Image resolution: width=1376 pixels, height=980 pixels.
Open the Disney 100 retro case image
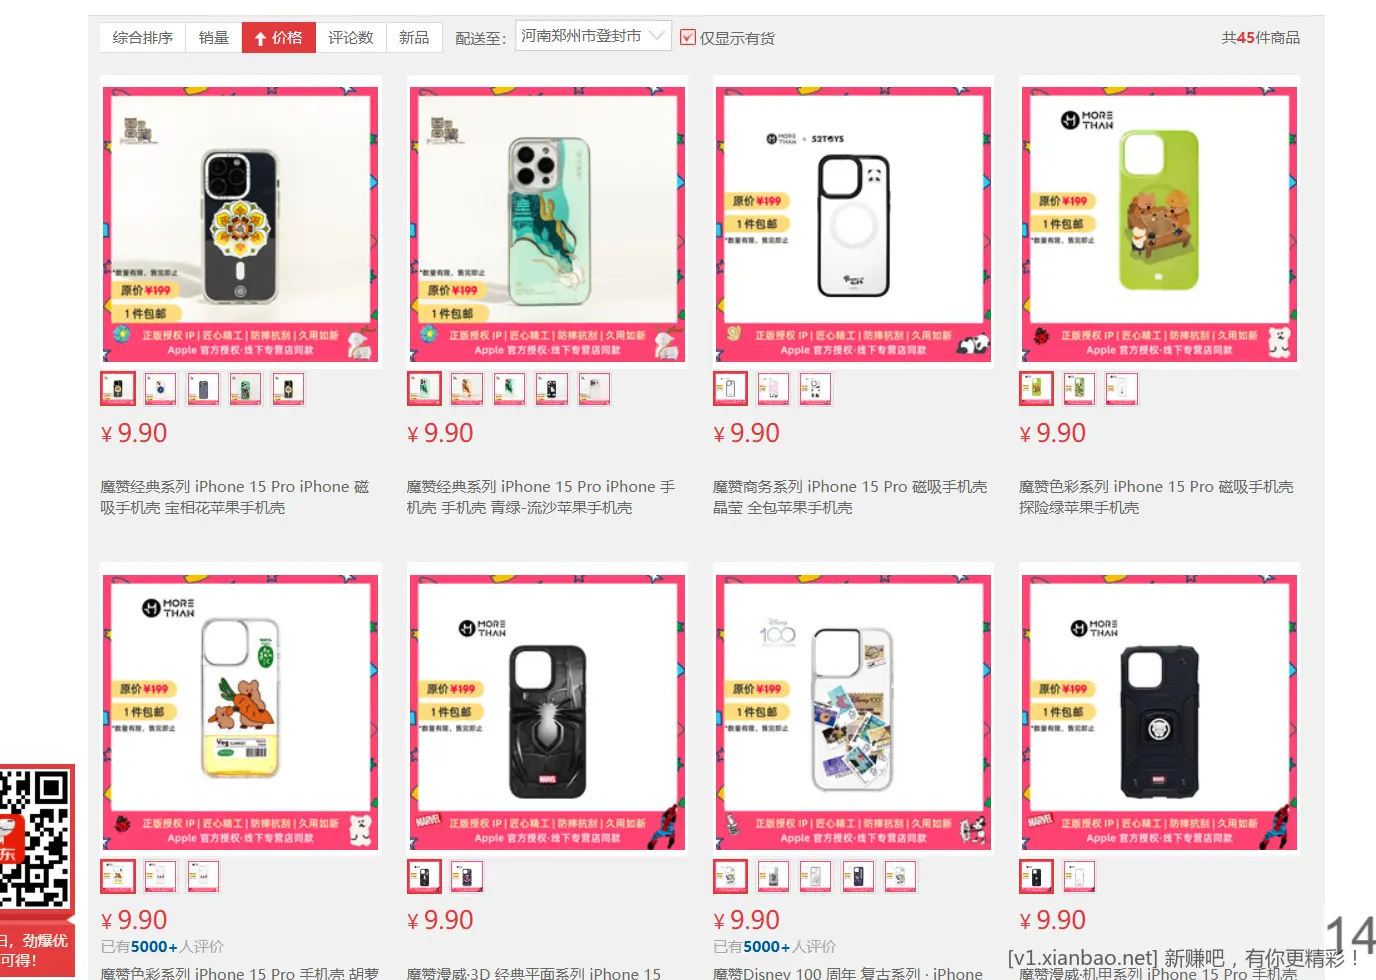(x=852, y=712)
